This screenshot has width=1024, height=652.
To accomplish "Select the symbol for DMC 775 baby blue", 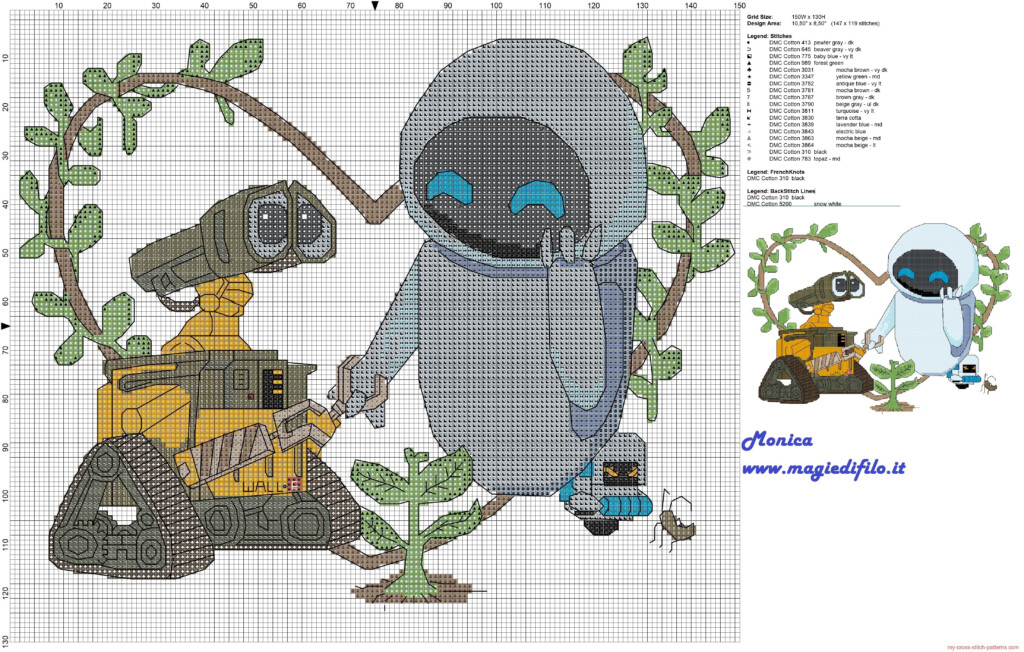I will tap(749, 56).
